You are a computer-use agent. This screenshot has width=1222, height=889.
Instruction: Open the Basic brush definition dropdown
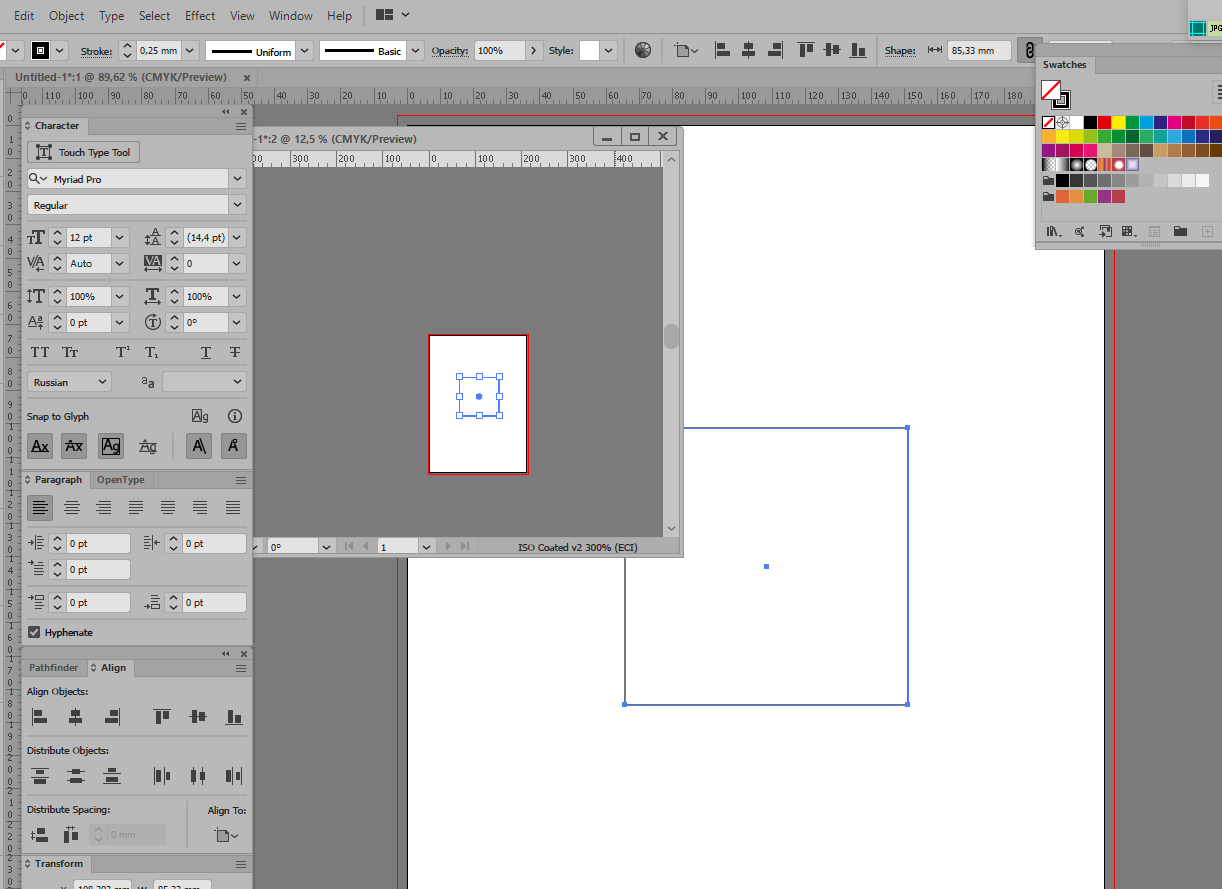(x=414, y=51)
